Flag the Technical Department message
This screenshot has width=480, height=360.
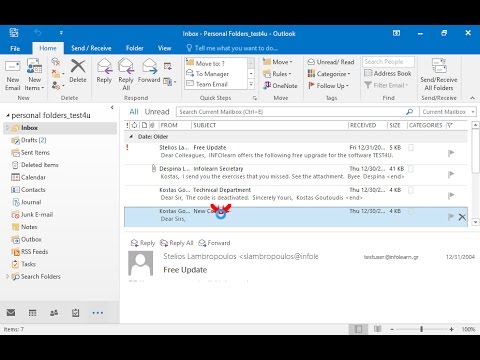pyautogui.click(x=451, y=195)
